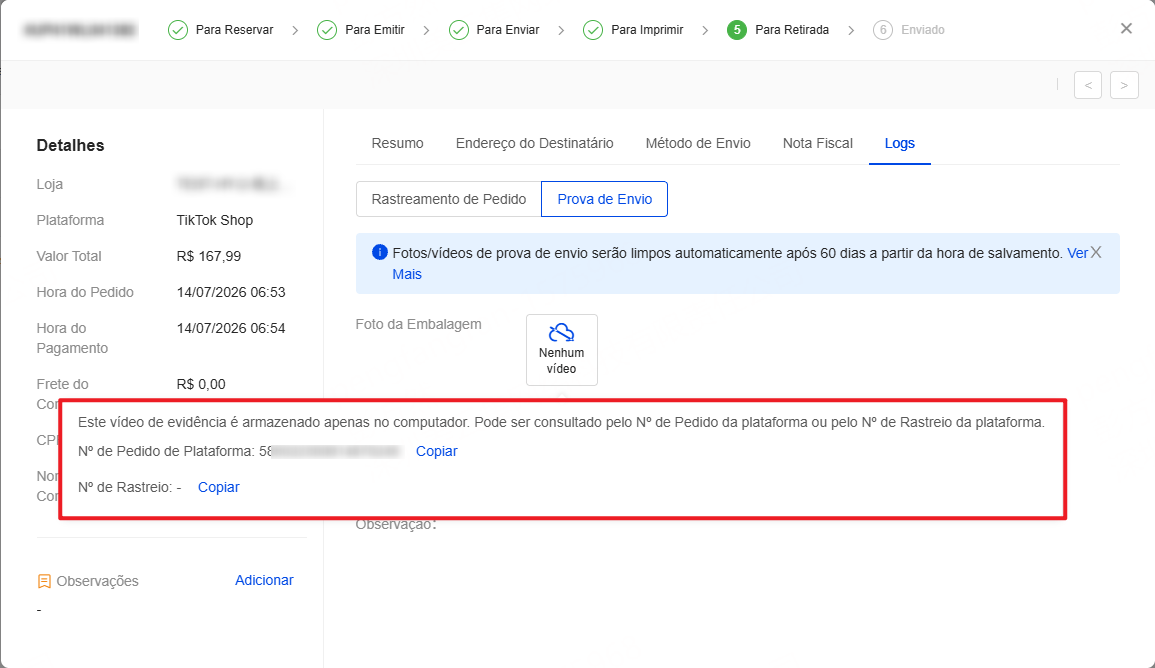The height and width of the screenshot is (668, 1155).
Task: Click the Nenhum vídeo cloud thumbnail
Action: click(561, 350)
